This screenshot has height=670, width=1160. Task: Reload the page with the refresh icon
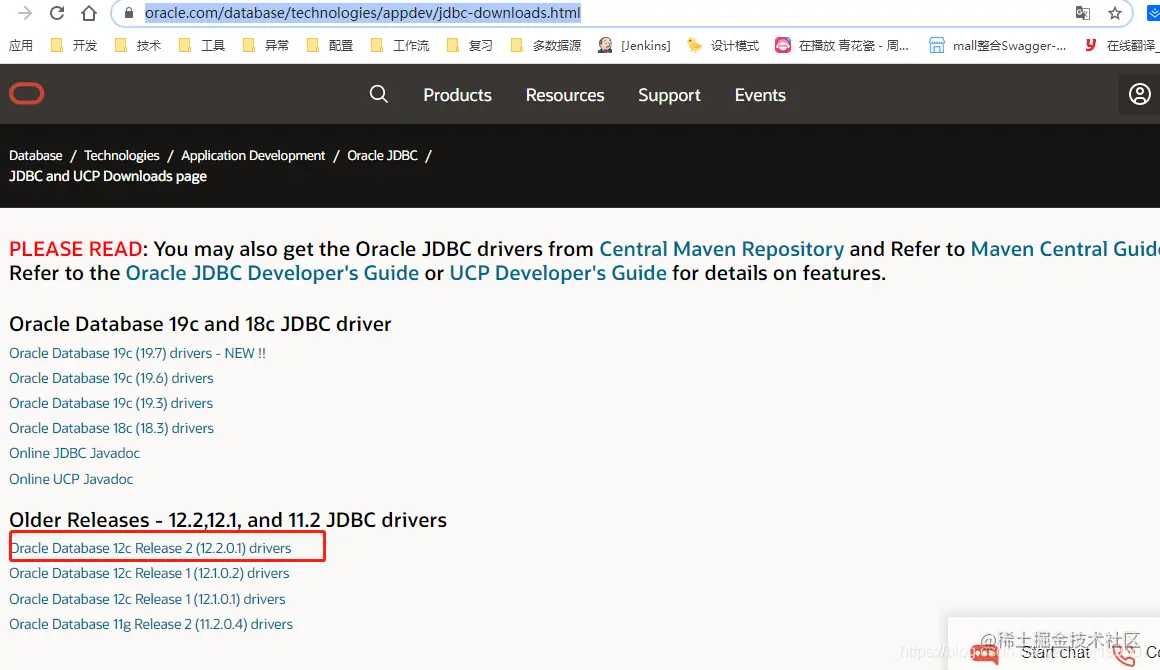57,13
